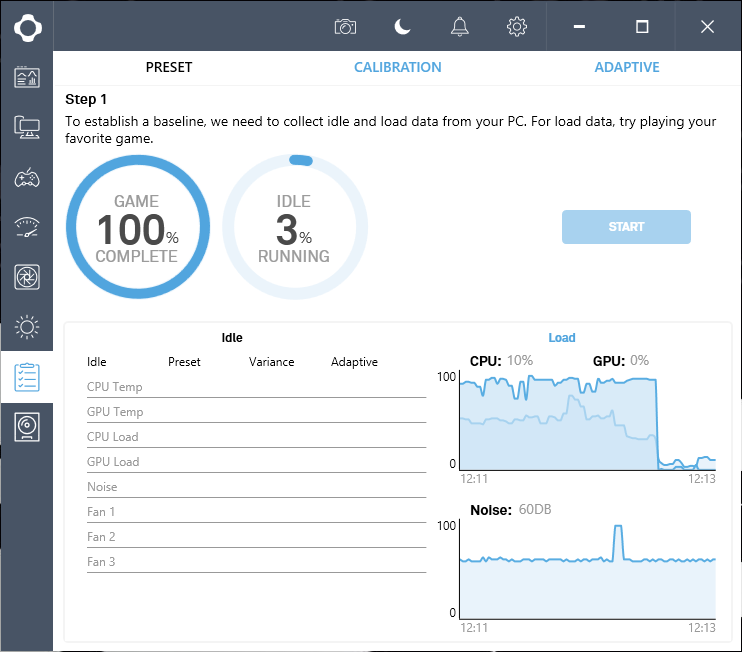Viewport: 742px width, 652px height.
Task: Click the IDLE 3% running progress ring
Action: click(295, 227)
